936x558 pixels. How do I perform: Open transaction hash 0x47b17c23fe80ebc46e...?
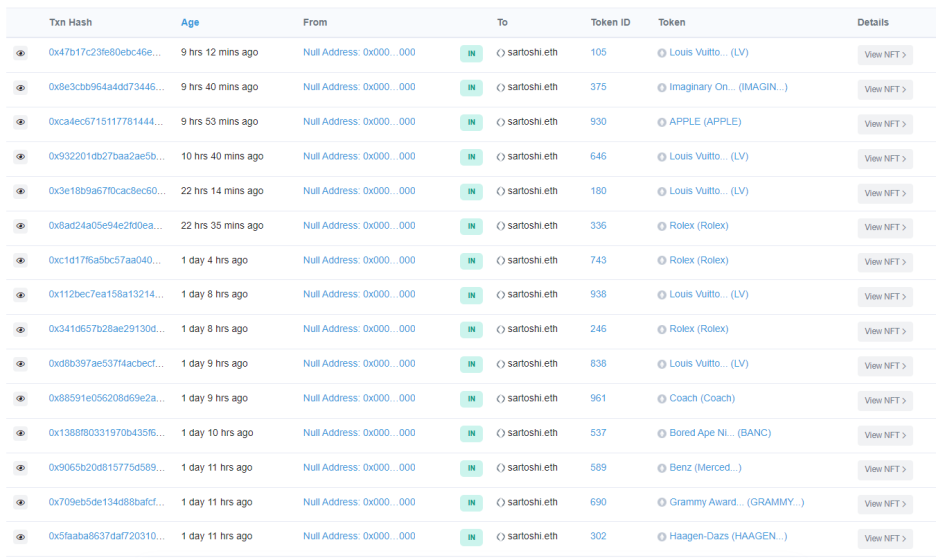(104, 52)
